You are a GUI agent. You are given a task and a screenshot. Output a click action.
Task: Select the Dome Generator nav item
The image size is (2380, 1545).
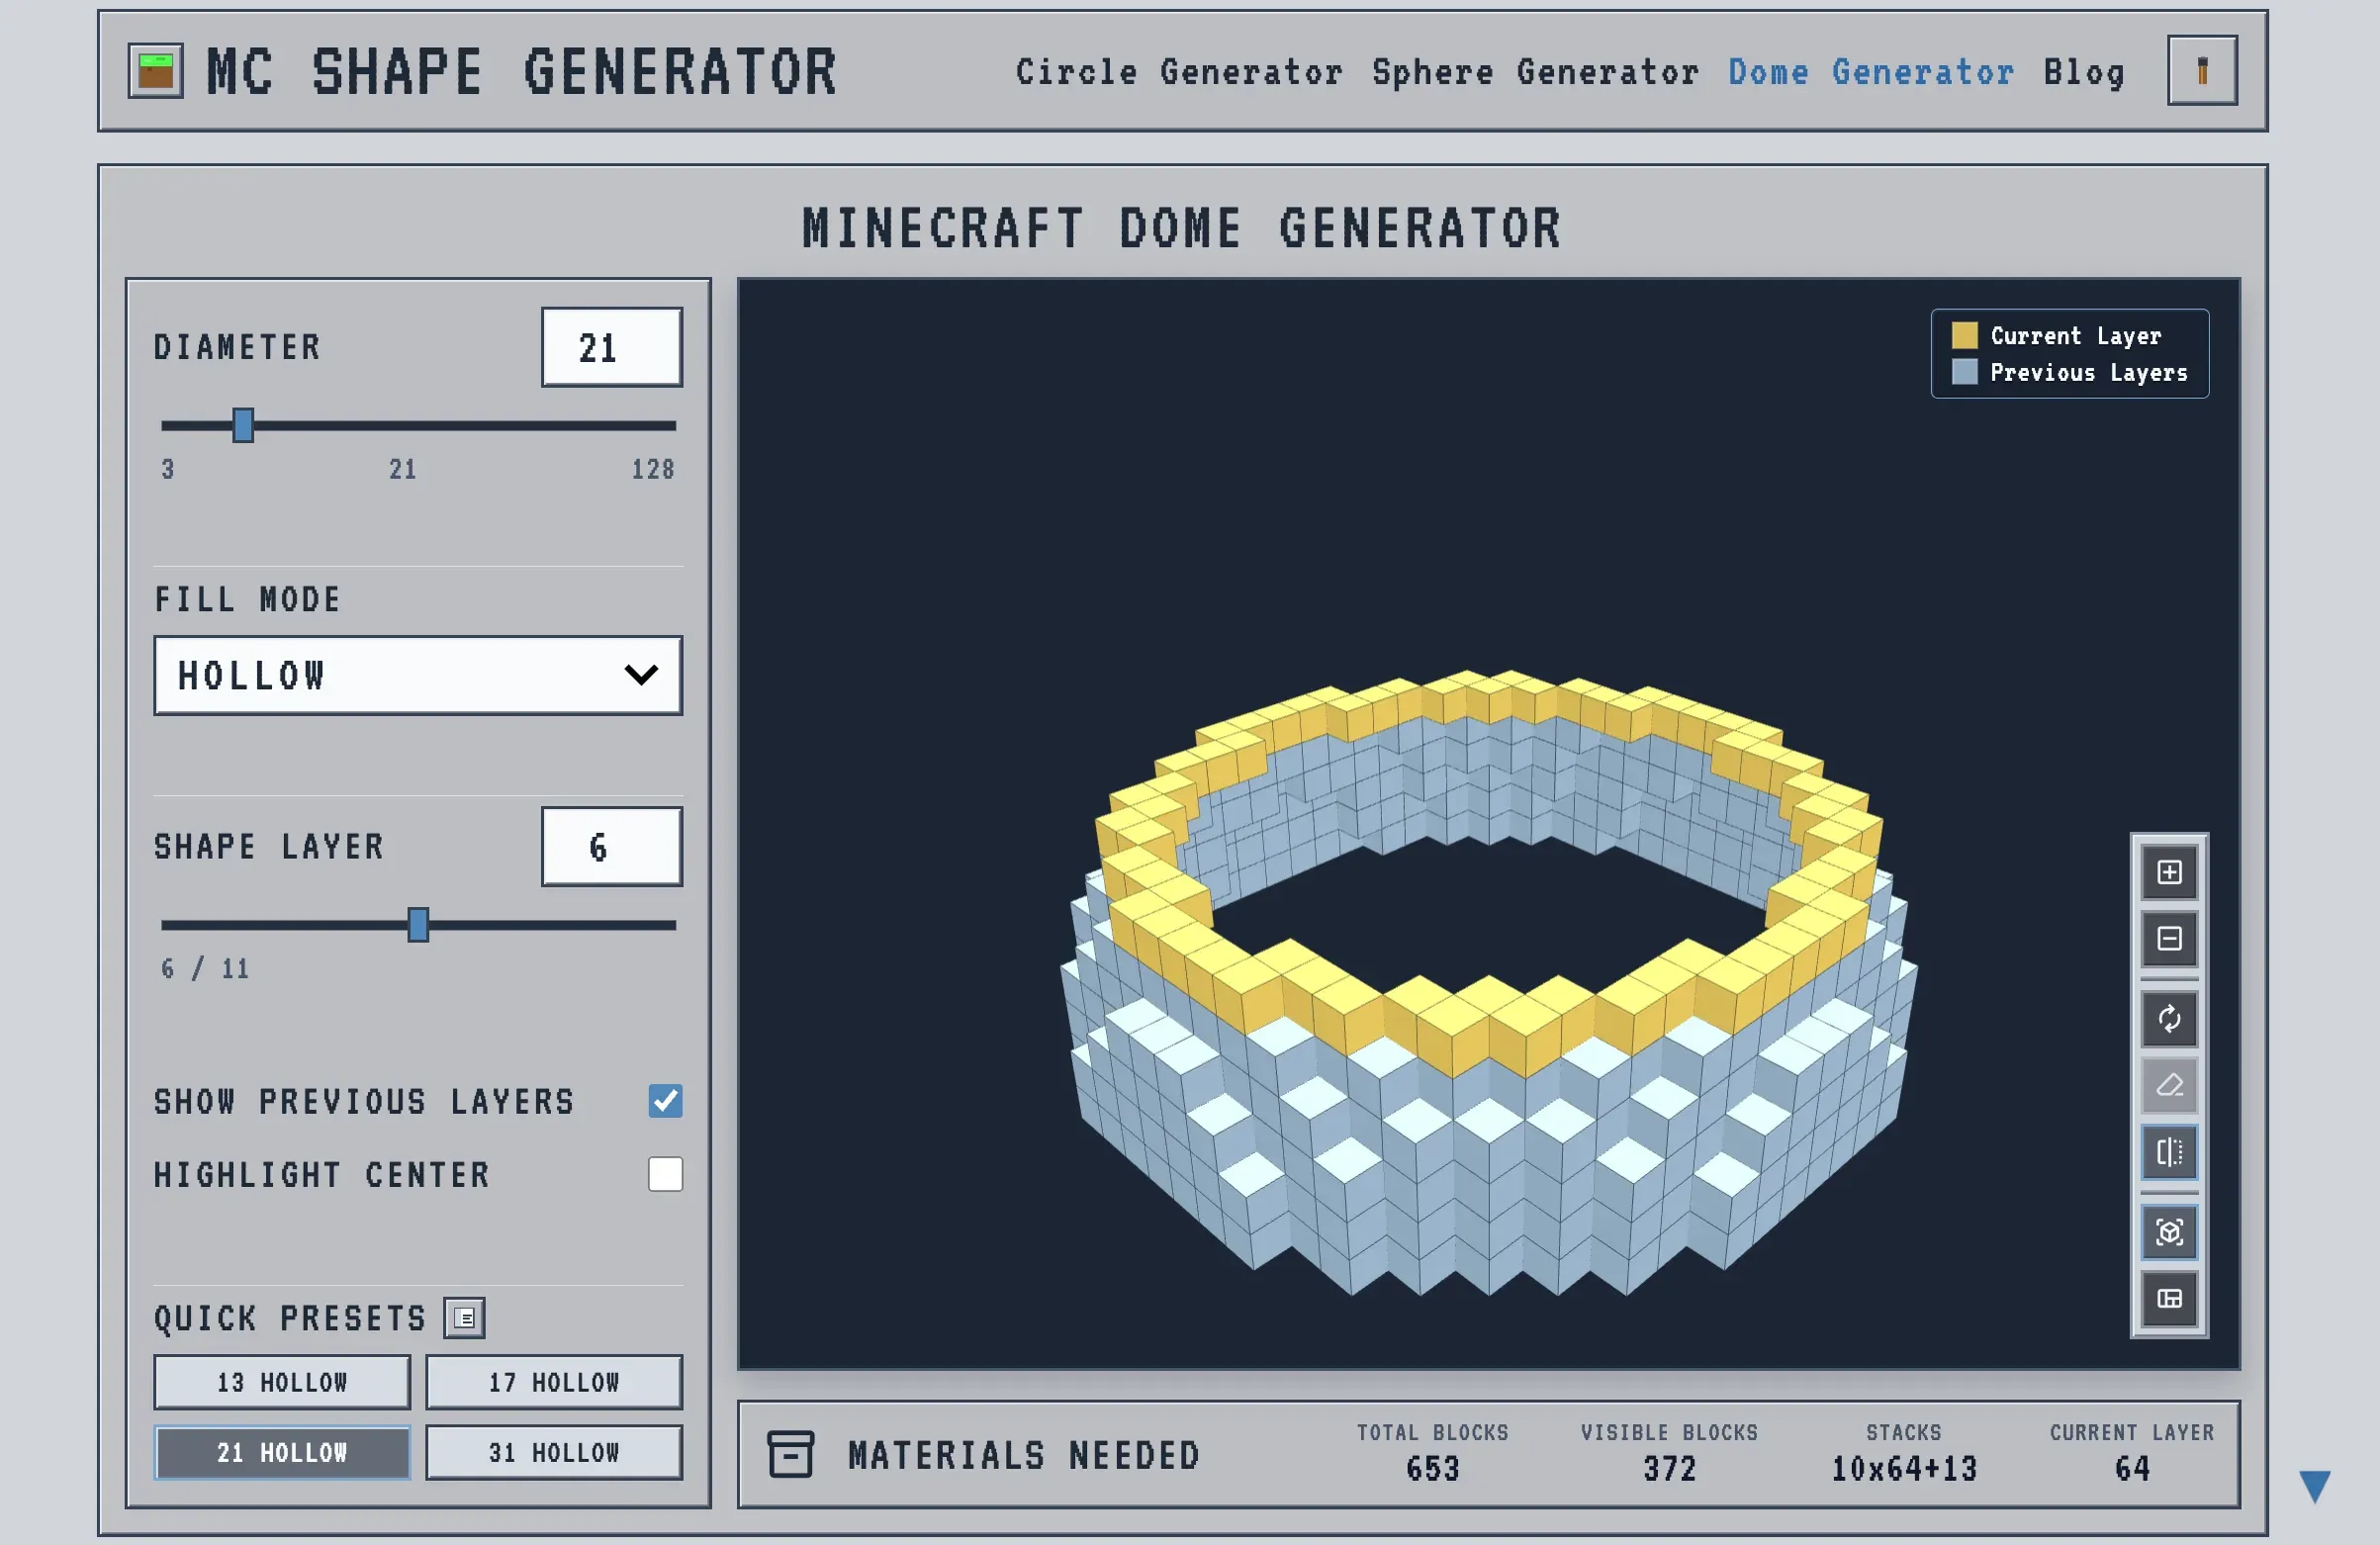coord(1871,72)
